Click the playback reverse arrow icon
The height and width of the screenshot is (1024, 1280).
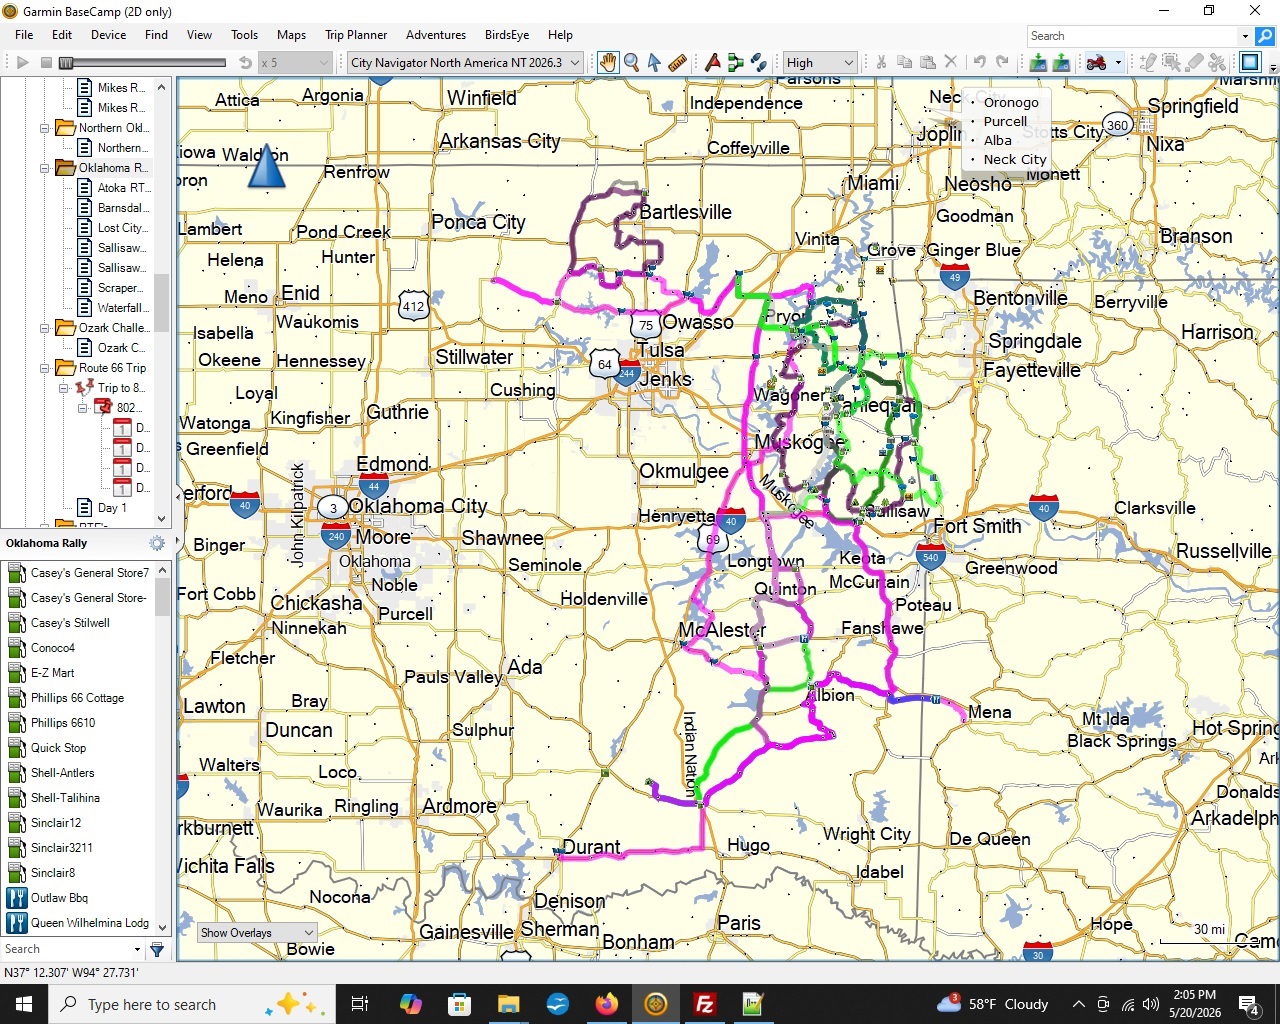tap(245, 62)
